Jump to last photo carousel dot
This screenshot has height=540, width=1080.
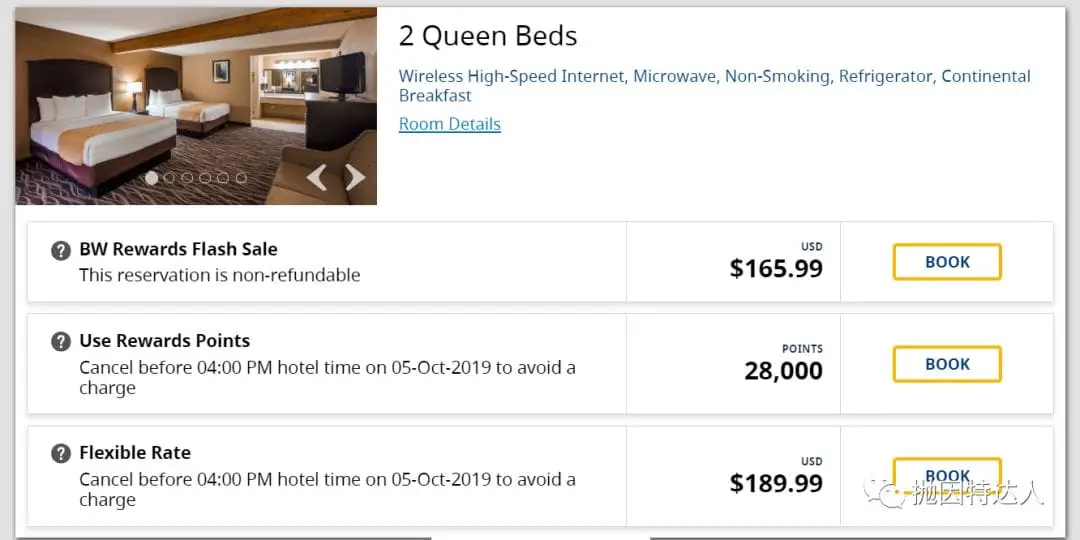point(241,178)
